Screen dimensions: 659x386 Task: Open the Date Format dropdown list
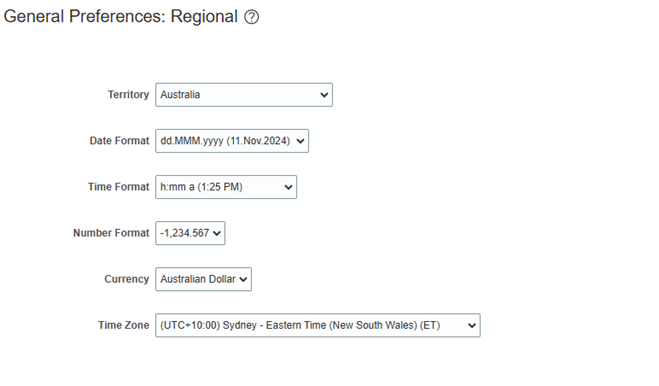pos(232,141)
